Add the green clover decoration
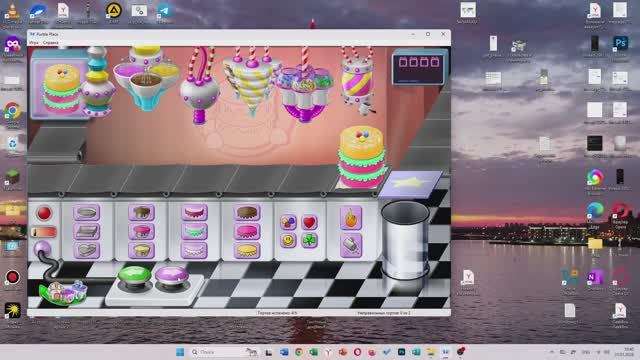Viewport: 640px width, 360px height. [309, 240]
